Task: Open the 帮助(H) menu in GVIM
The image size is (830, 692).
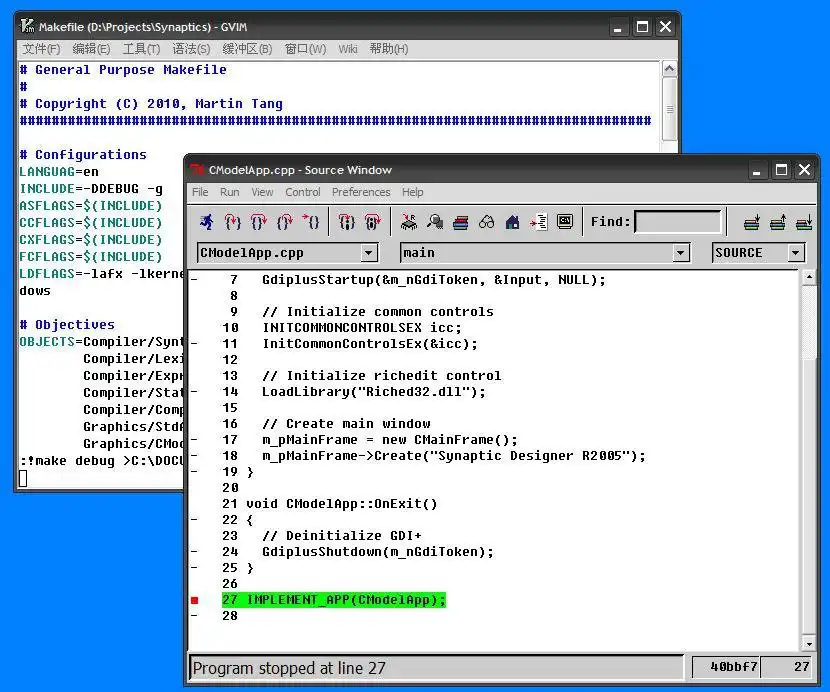Action: [x=389, y=49]
